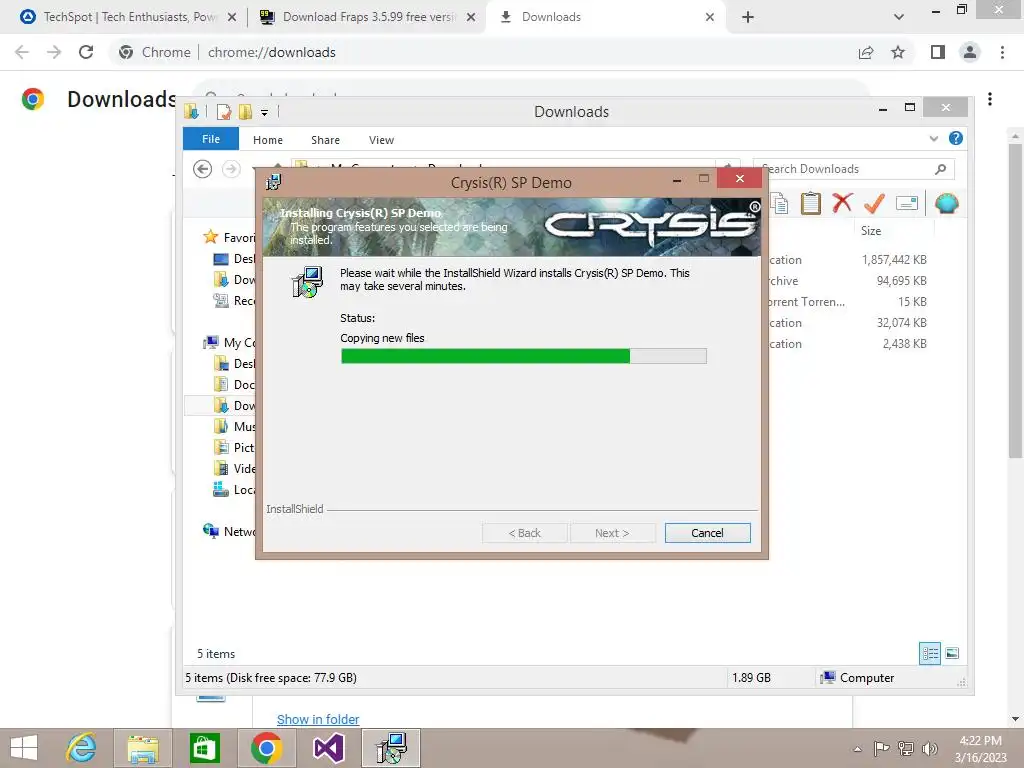Screen dimensions: 1024x768
Task: Click the Crysis installer title bar icon
Action: click(274, 182)
